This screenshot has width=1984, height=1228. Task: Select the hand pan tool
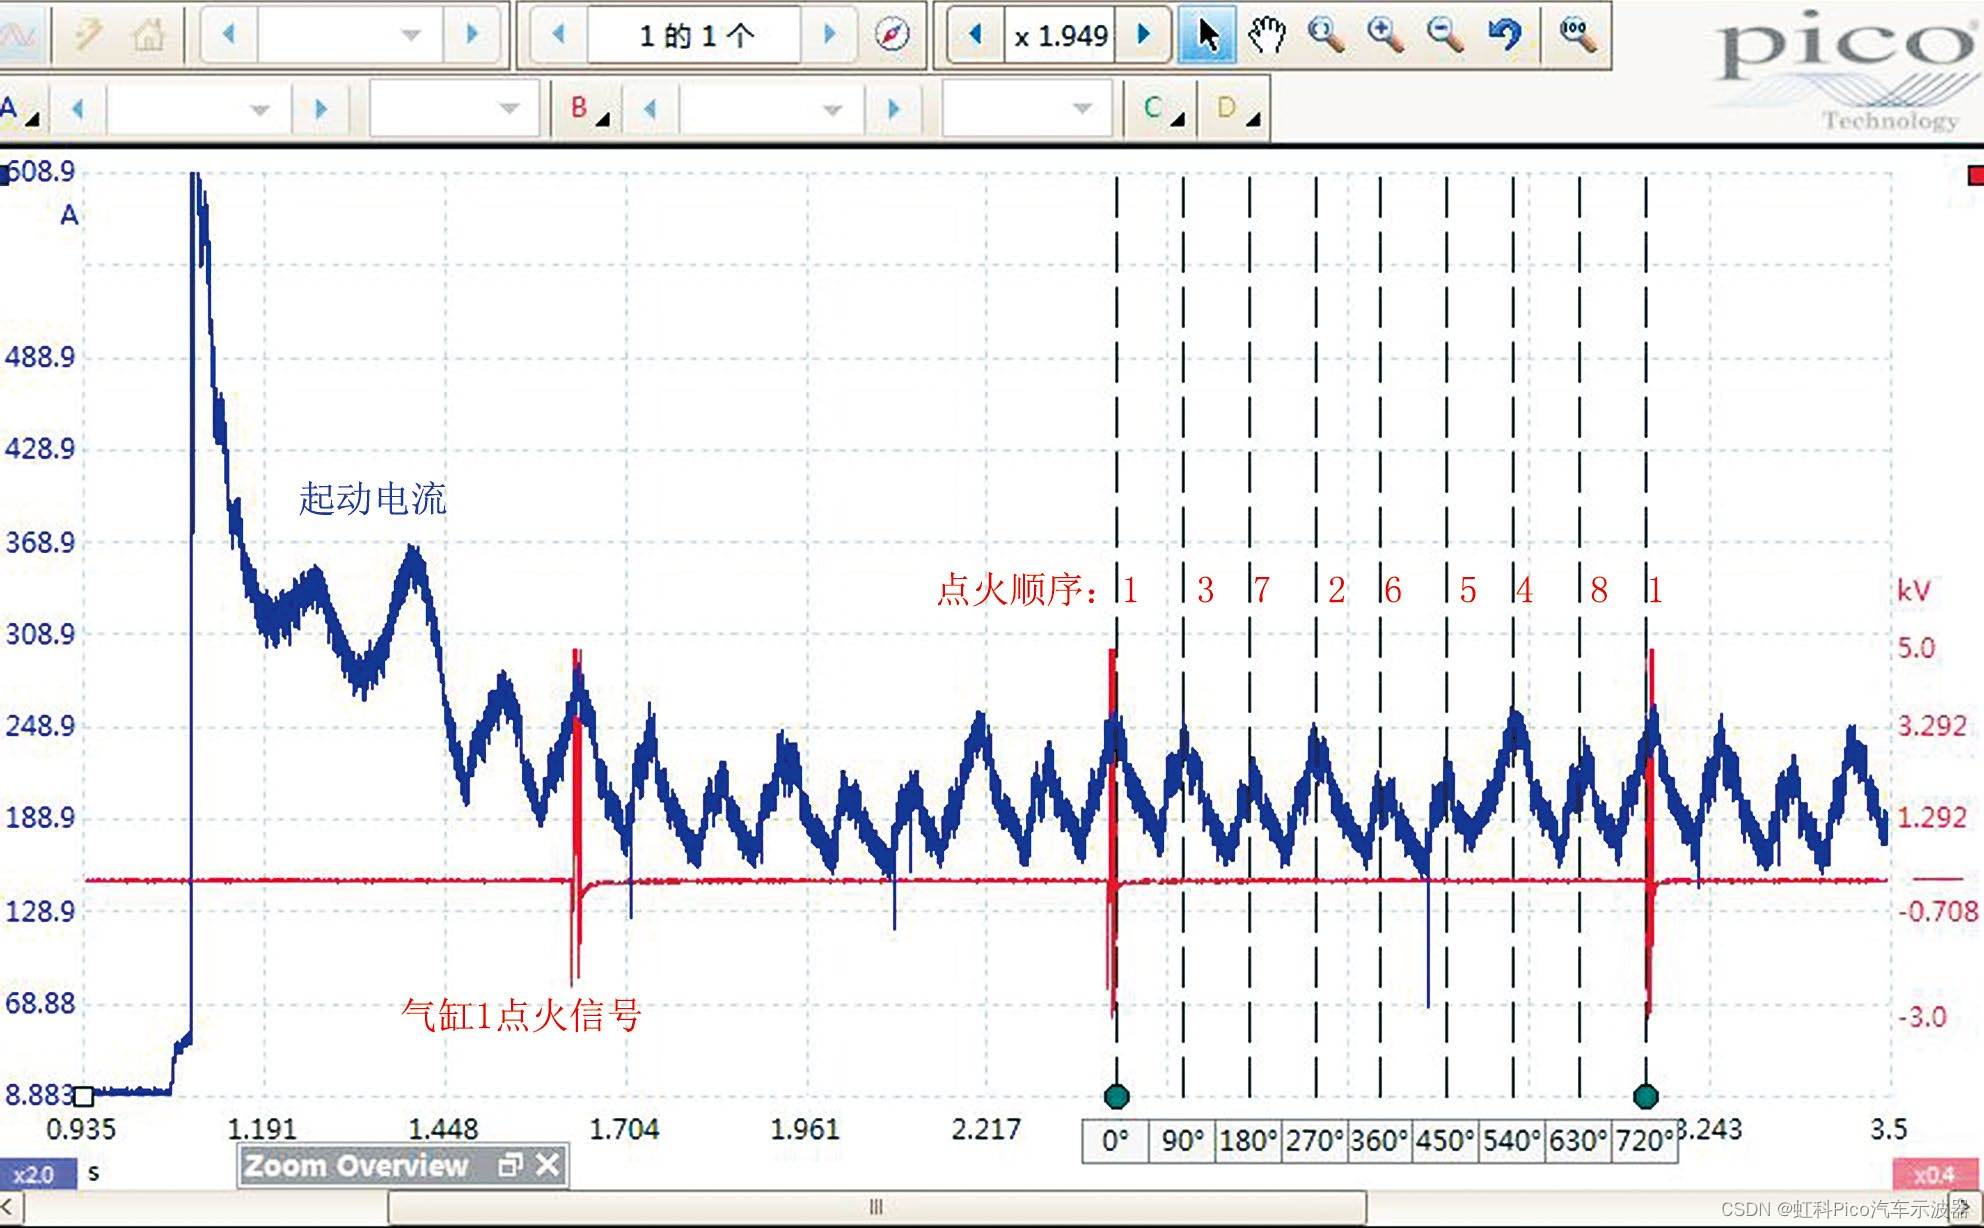point(1266,36)
